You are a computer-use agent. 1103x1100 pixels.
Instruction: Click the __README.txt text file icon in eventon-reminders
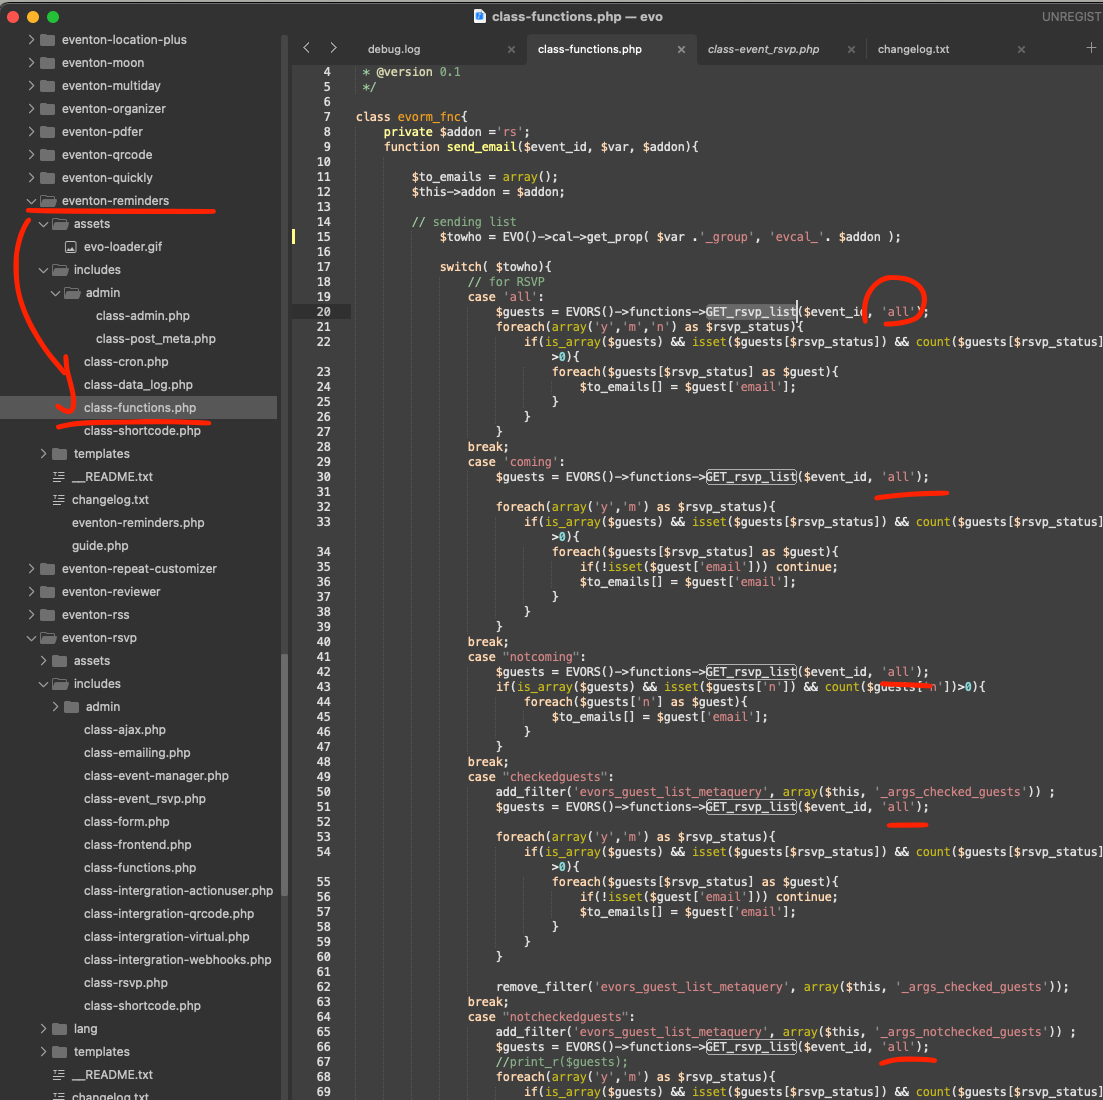pyautogui.click(x=59, y=477)
